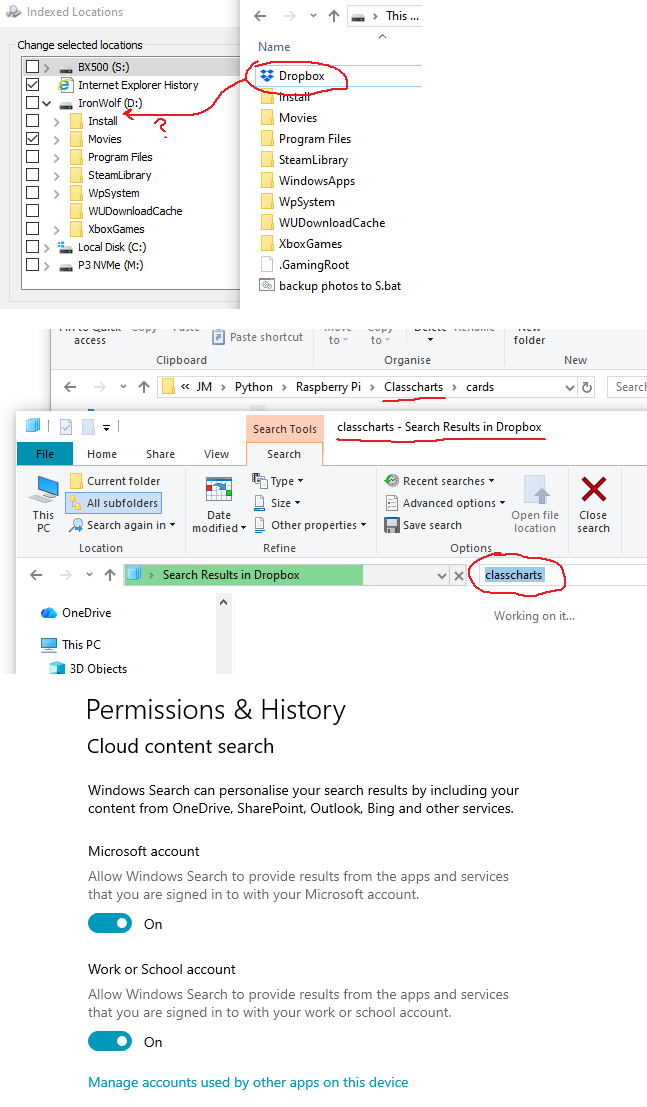Click the up arrow in Search Results navigation
Image resolution: width=647 pixels, height=1107 pixels.
click(x=109, y=575)
